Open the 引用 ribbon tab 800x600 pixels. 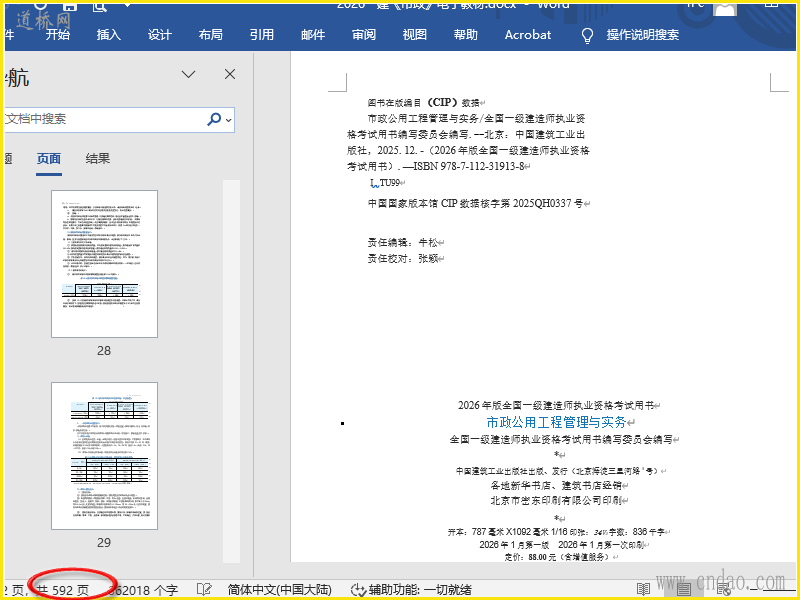click(x=262, y=35)
